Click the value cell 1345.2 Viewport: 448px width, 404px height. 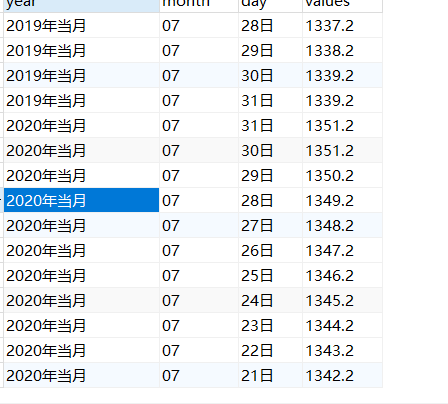coord(342,300)
